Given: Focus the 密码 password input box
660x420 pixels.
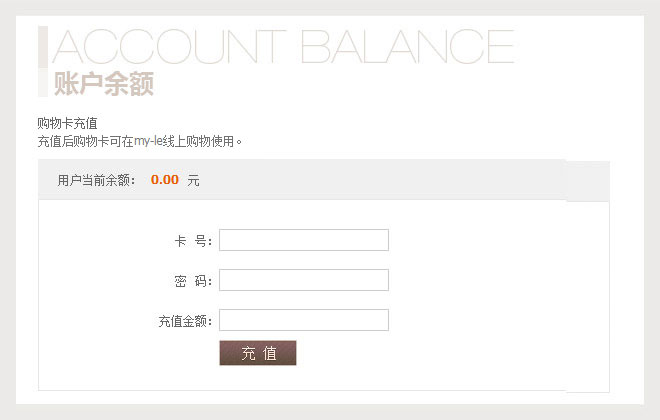Looking at the screenshot, I should [x=303, y=280].
